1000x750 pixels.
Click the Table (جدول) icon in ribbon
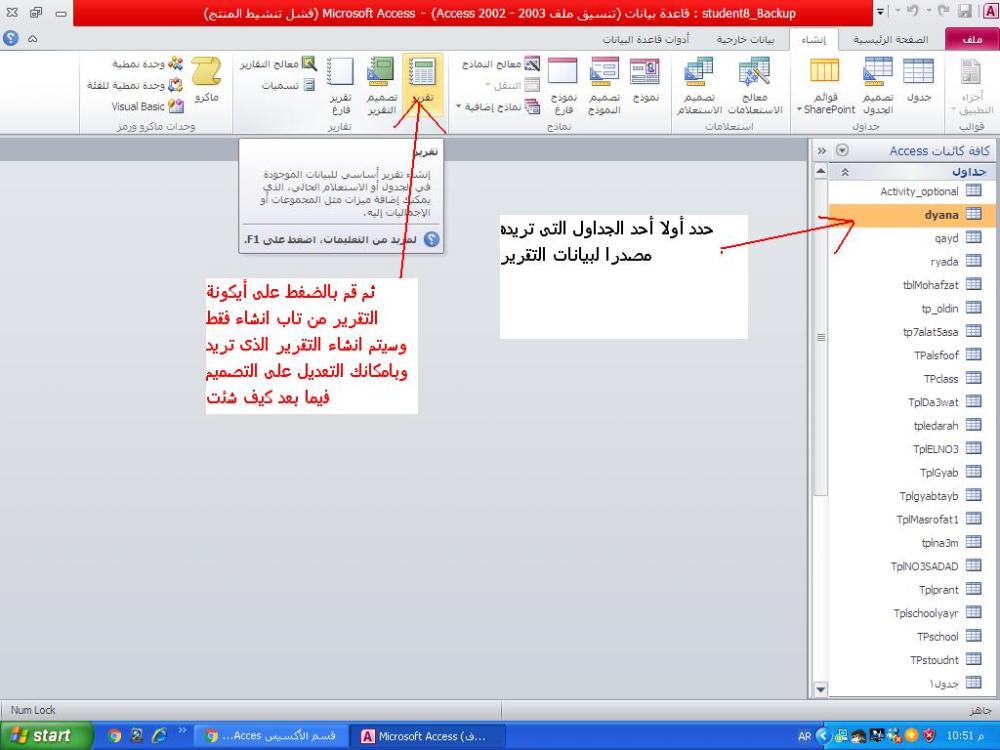tap(918, 80)
